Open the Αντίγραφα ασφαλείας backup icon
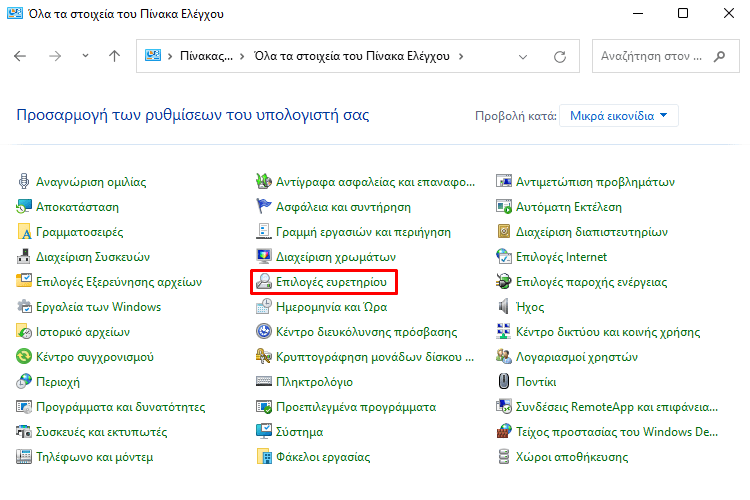This screenshot has width=750, height=500. click(x=264, y=182)
